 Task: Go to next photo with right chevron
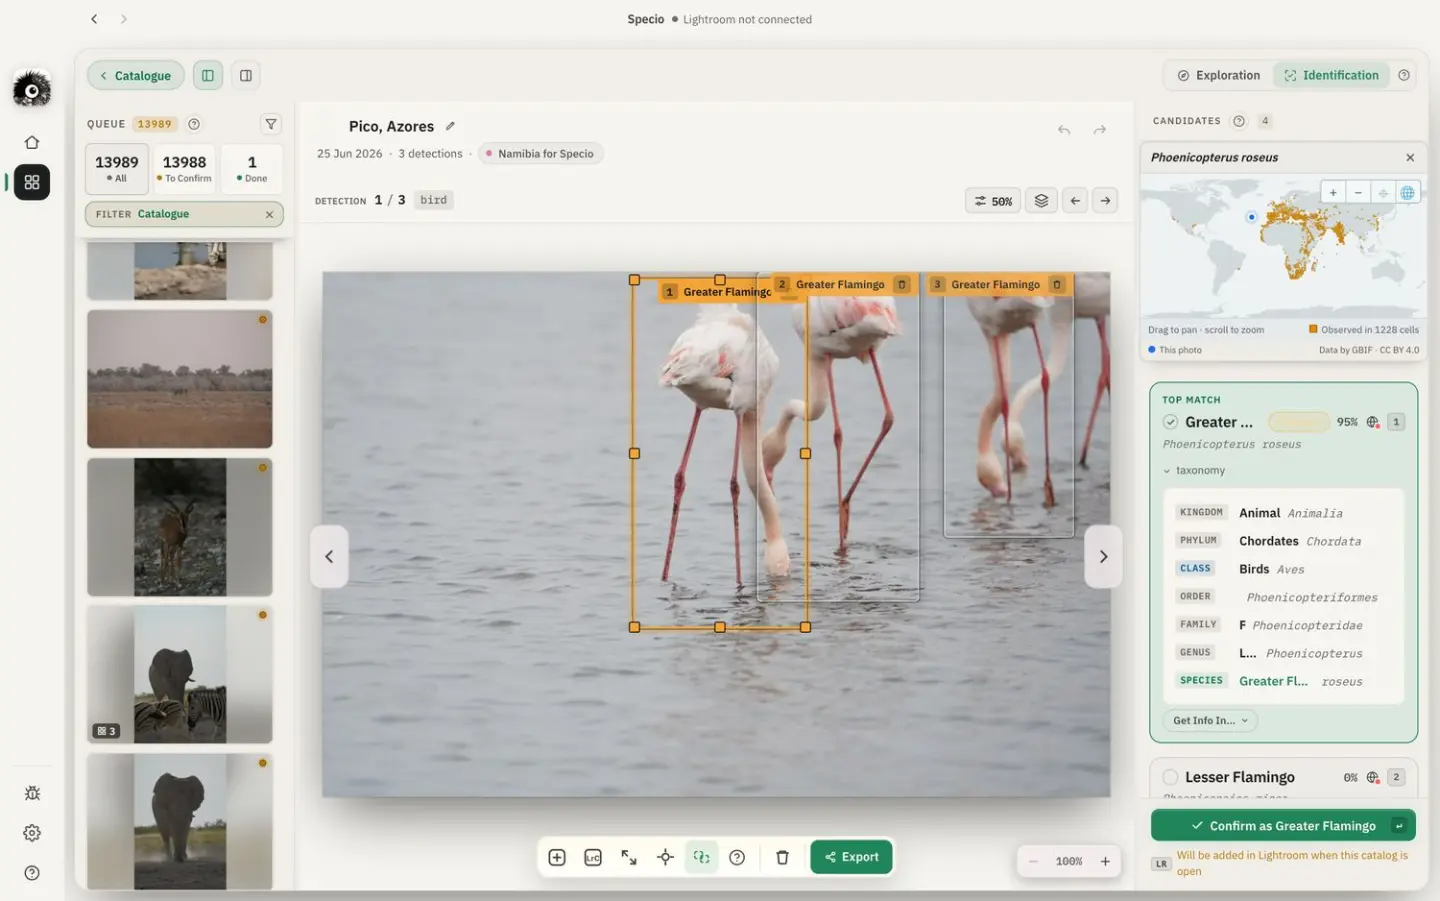(x=1104, y=557)
